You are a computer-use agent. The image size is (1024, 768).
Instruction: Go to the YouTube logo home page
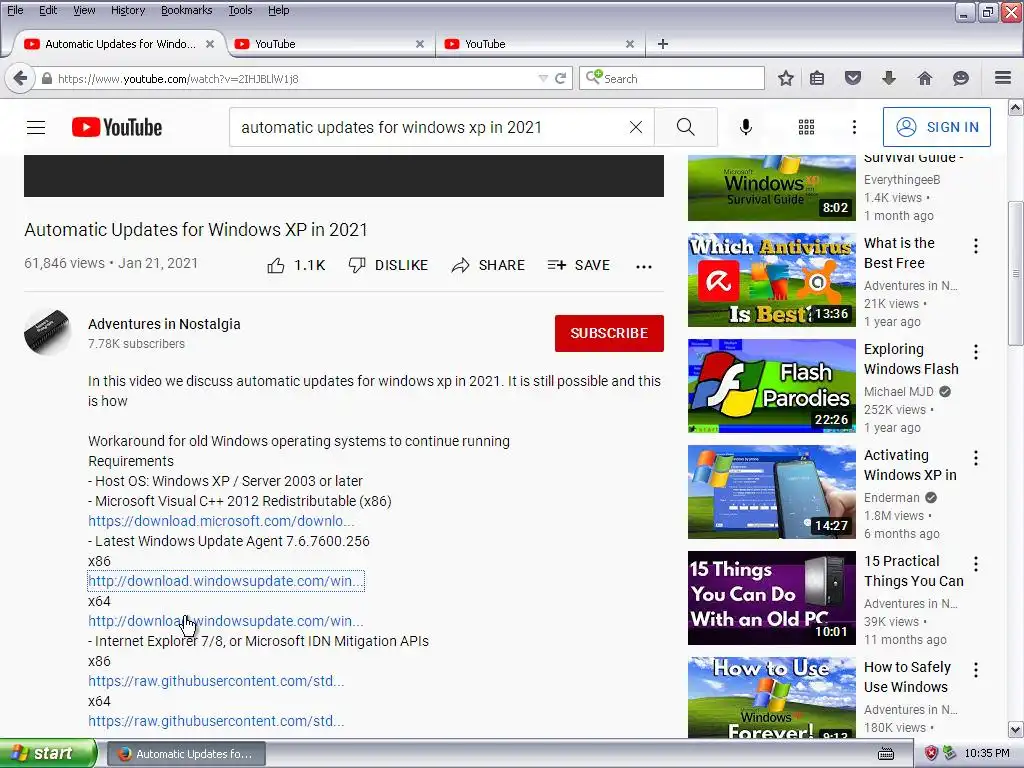(x=117, y=127)
